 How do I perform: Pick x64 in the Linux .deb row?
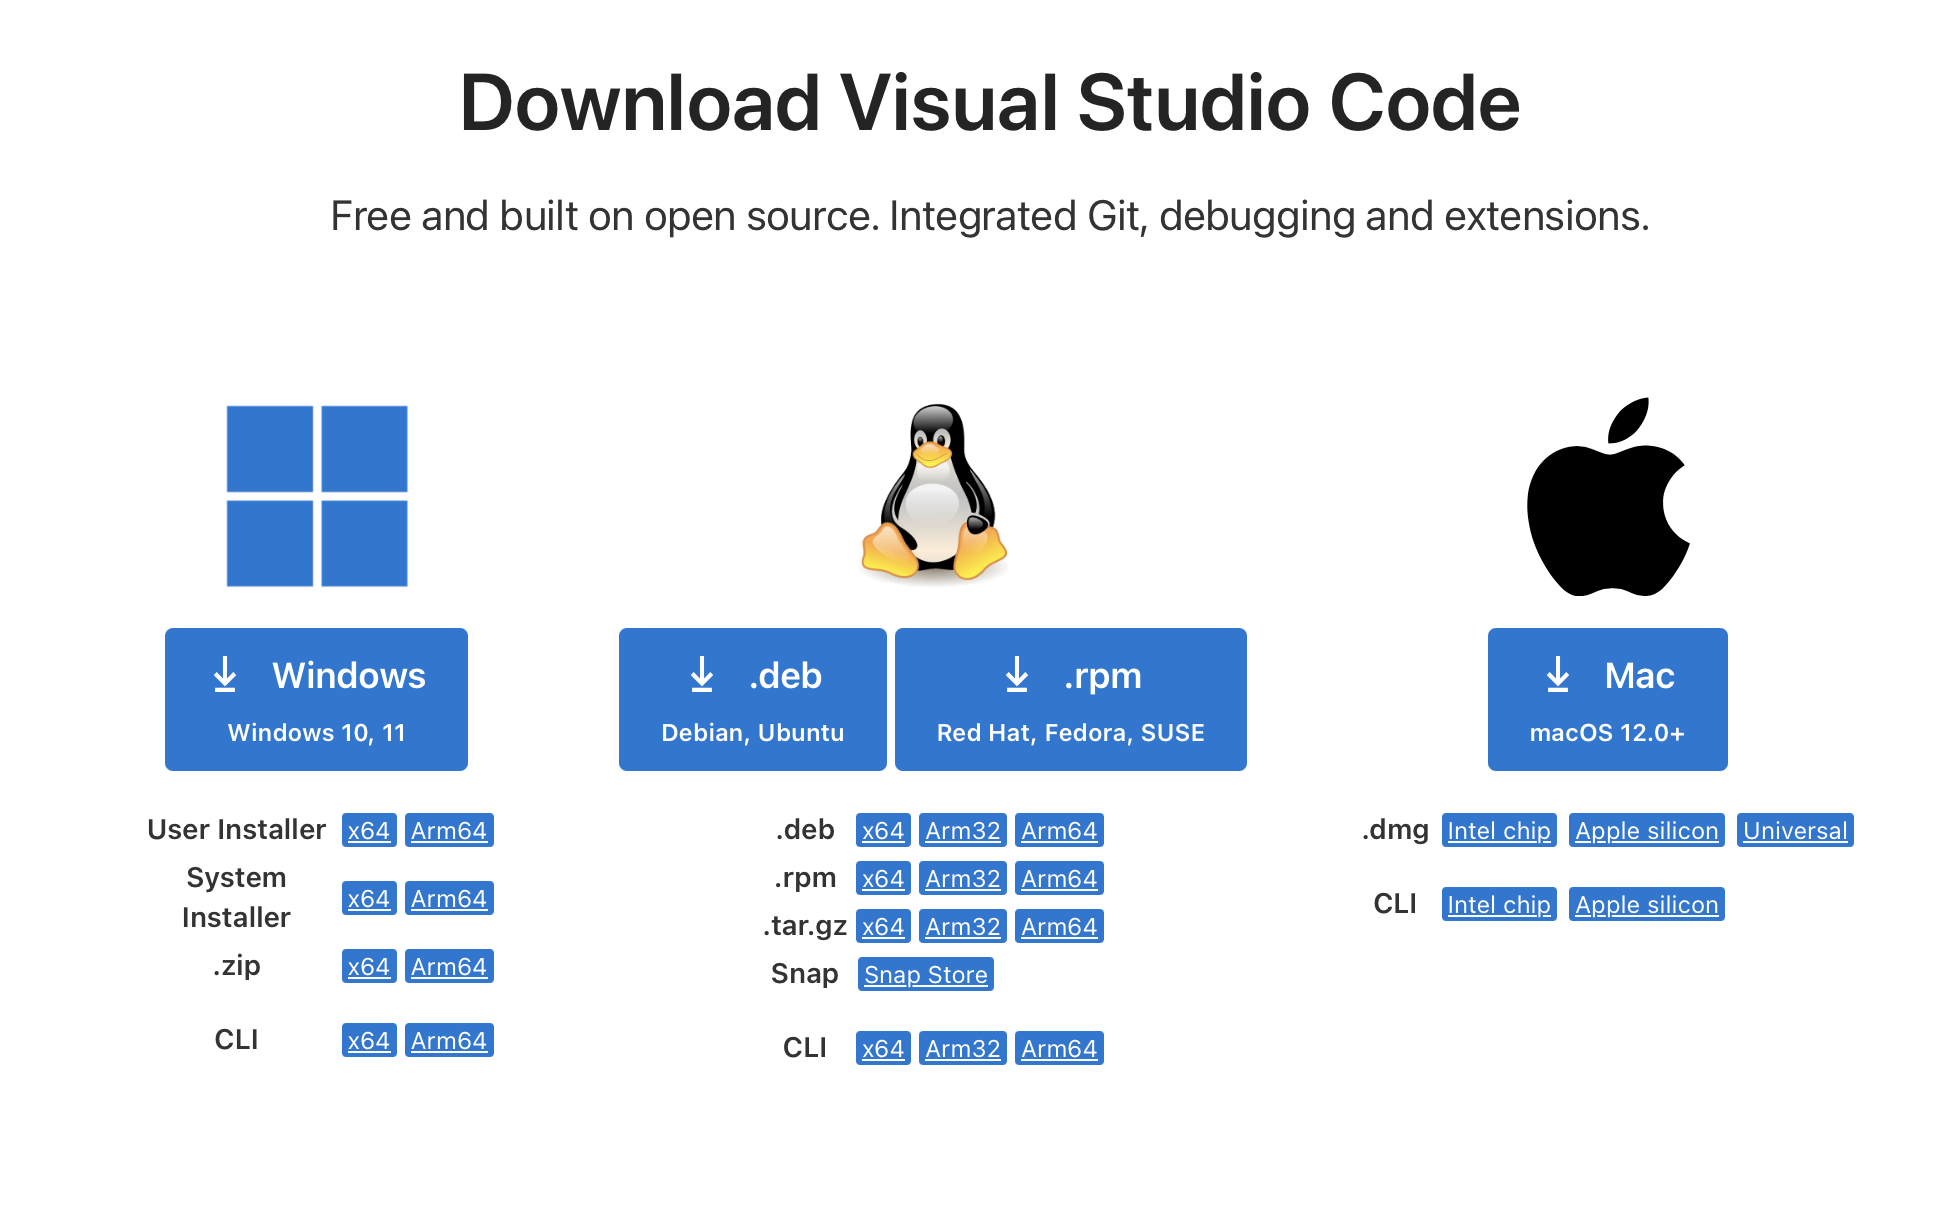[883, 830]
